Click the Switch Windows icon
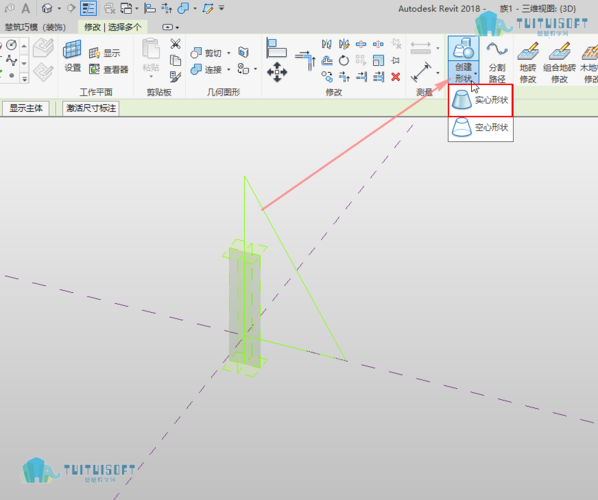 [x=126, y=8]
